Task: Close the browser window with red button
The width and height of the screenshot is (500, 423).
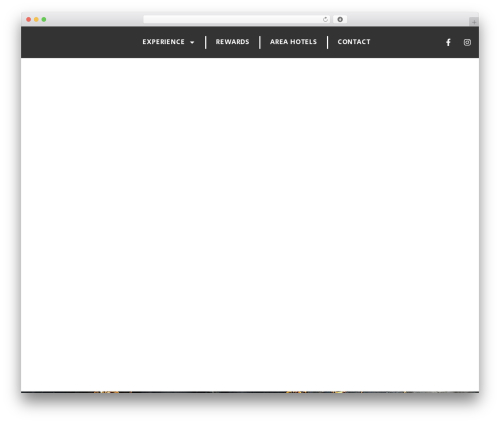Action: click(29, 20)
